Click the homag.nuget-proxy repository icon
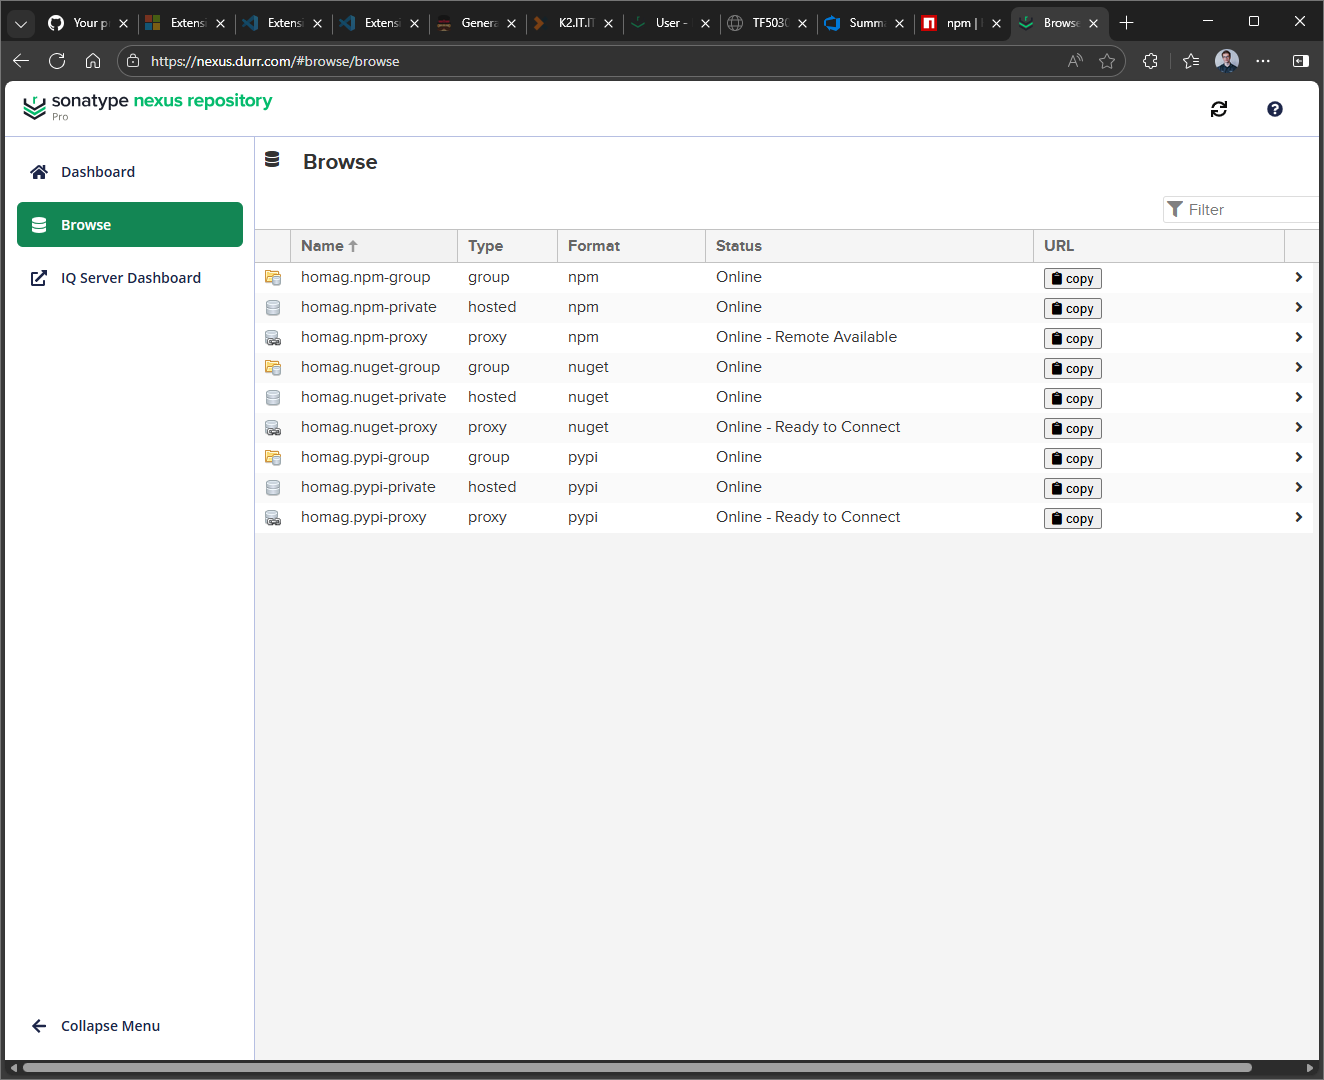Viewport: 1324px width, 1080px height. click(273, 428)
